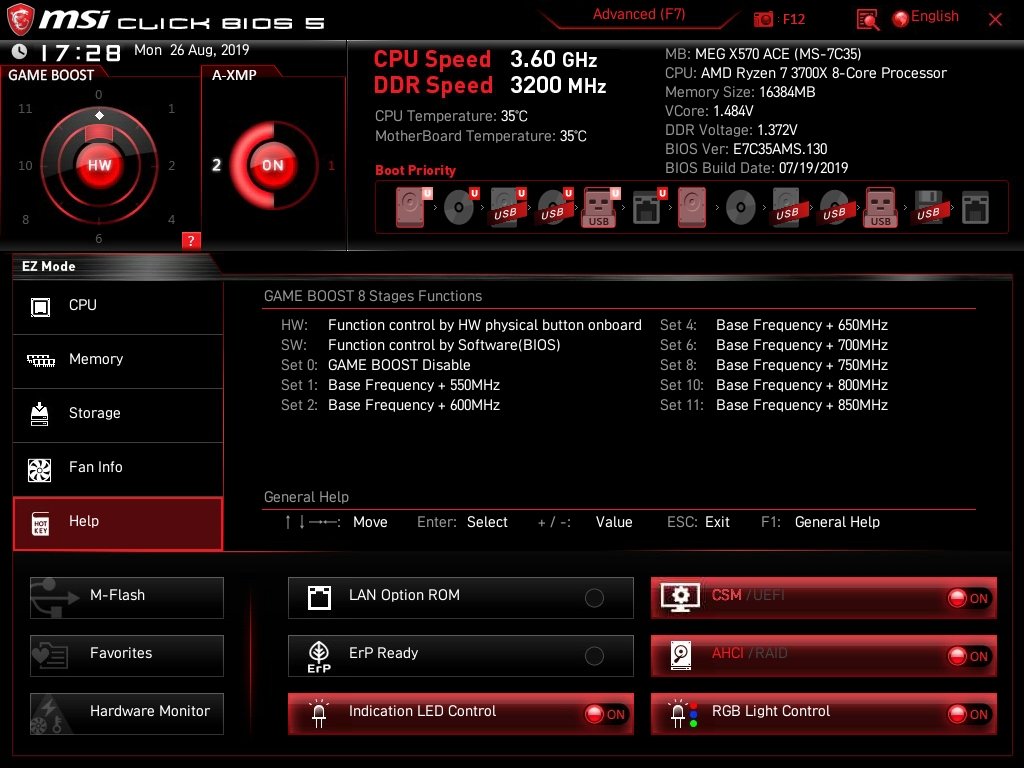
Task: Select the legacy USB CD boot device without U badge
Action: tap(835, 208)
